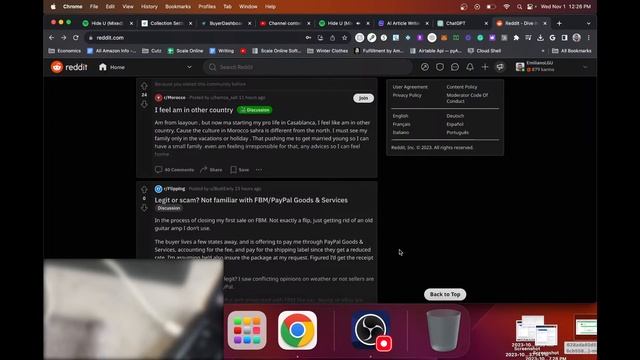Go back in Chrome
The height and width of the screenshot is (360, 640).
[51, 38]
